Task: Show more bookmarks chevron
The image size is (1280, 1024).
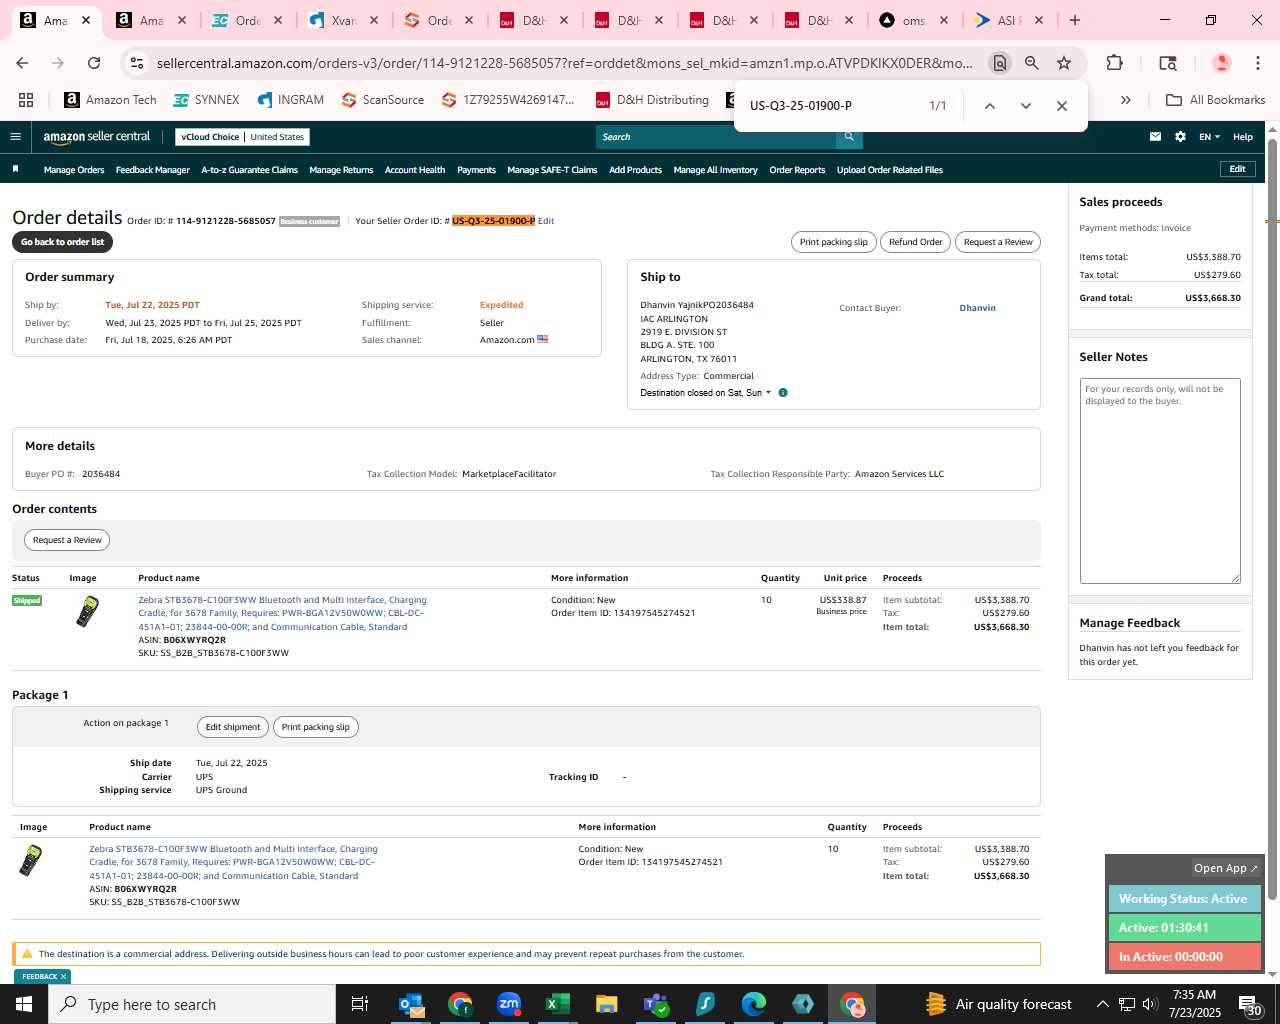Action: coord(1125,100)
